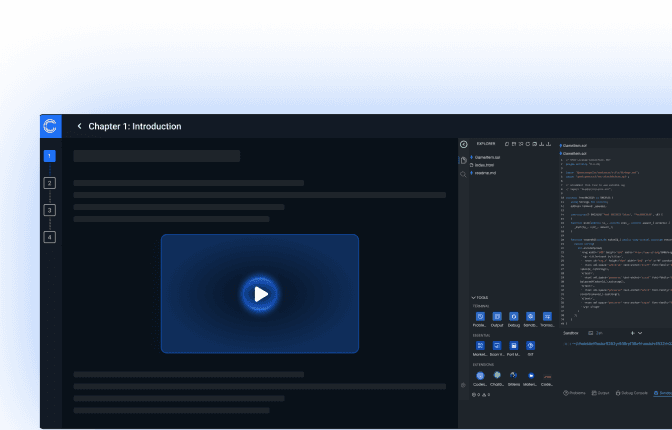
Task: Open the Git tool icon under Essential
Action: click(531, 345)
